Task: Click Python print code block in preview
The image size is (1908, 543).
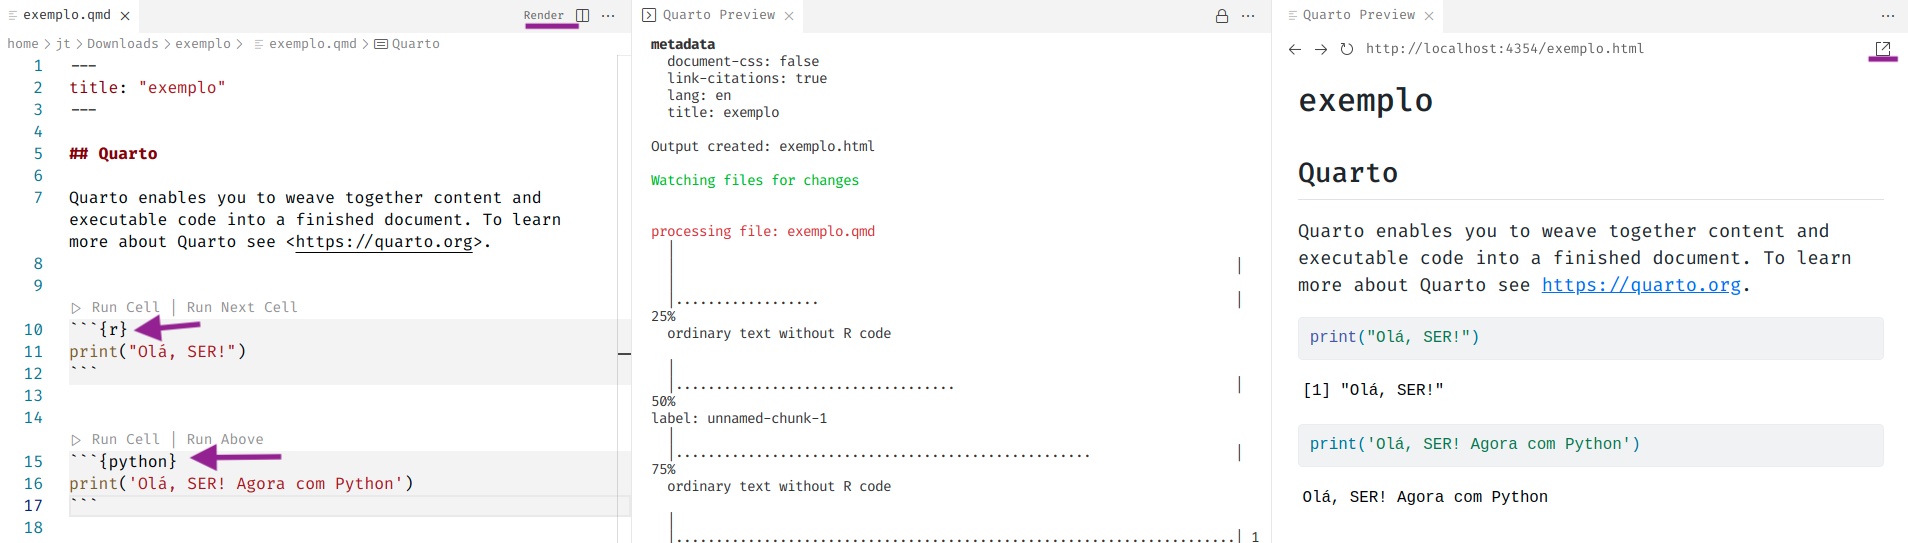Action: (1590, 445)
